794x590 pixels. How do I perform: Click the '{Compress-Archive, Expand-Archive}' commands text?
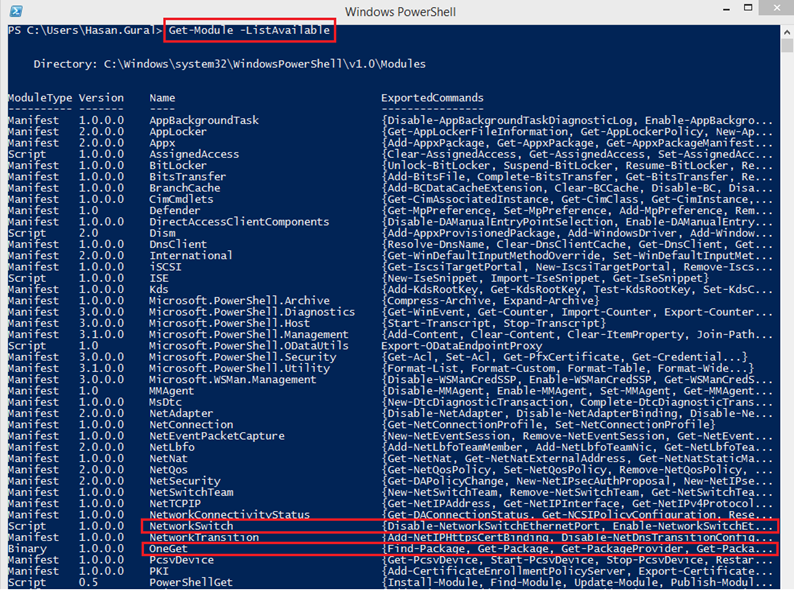pyautogui.click(x=491, y=301)
